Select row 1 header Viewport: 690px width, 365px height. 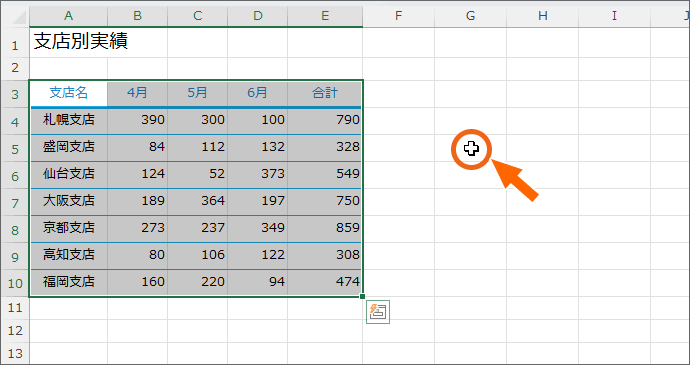coord(15,43)
